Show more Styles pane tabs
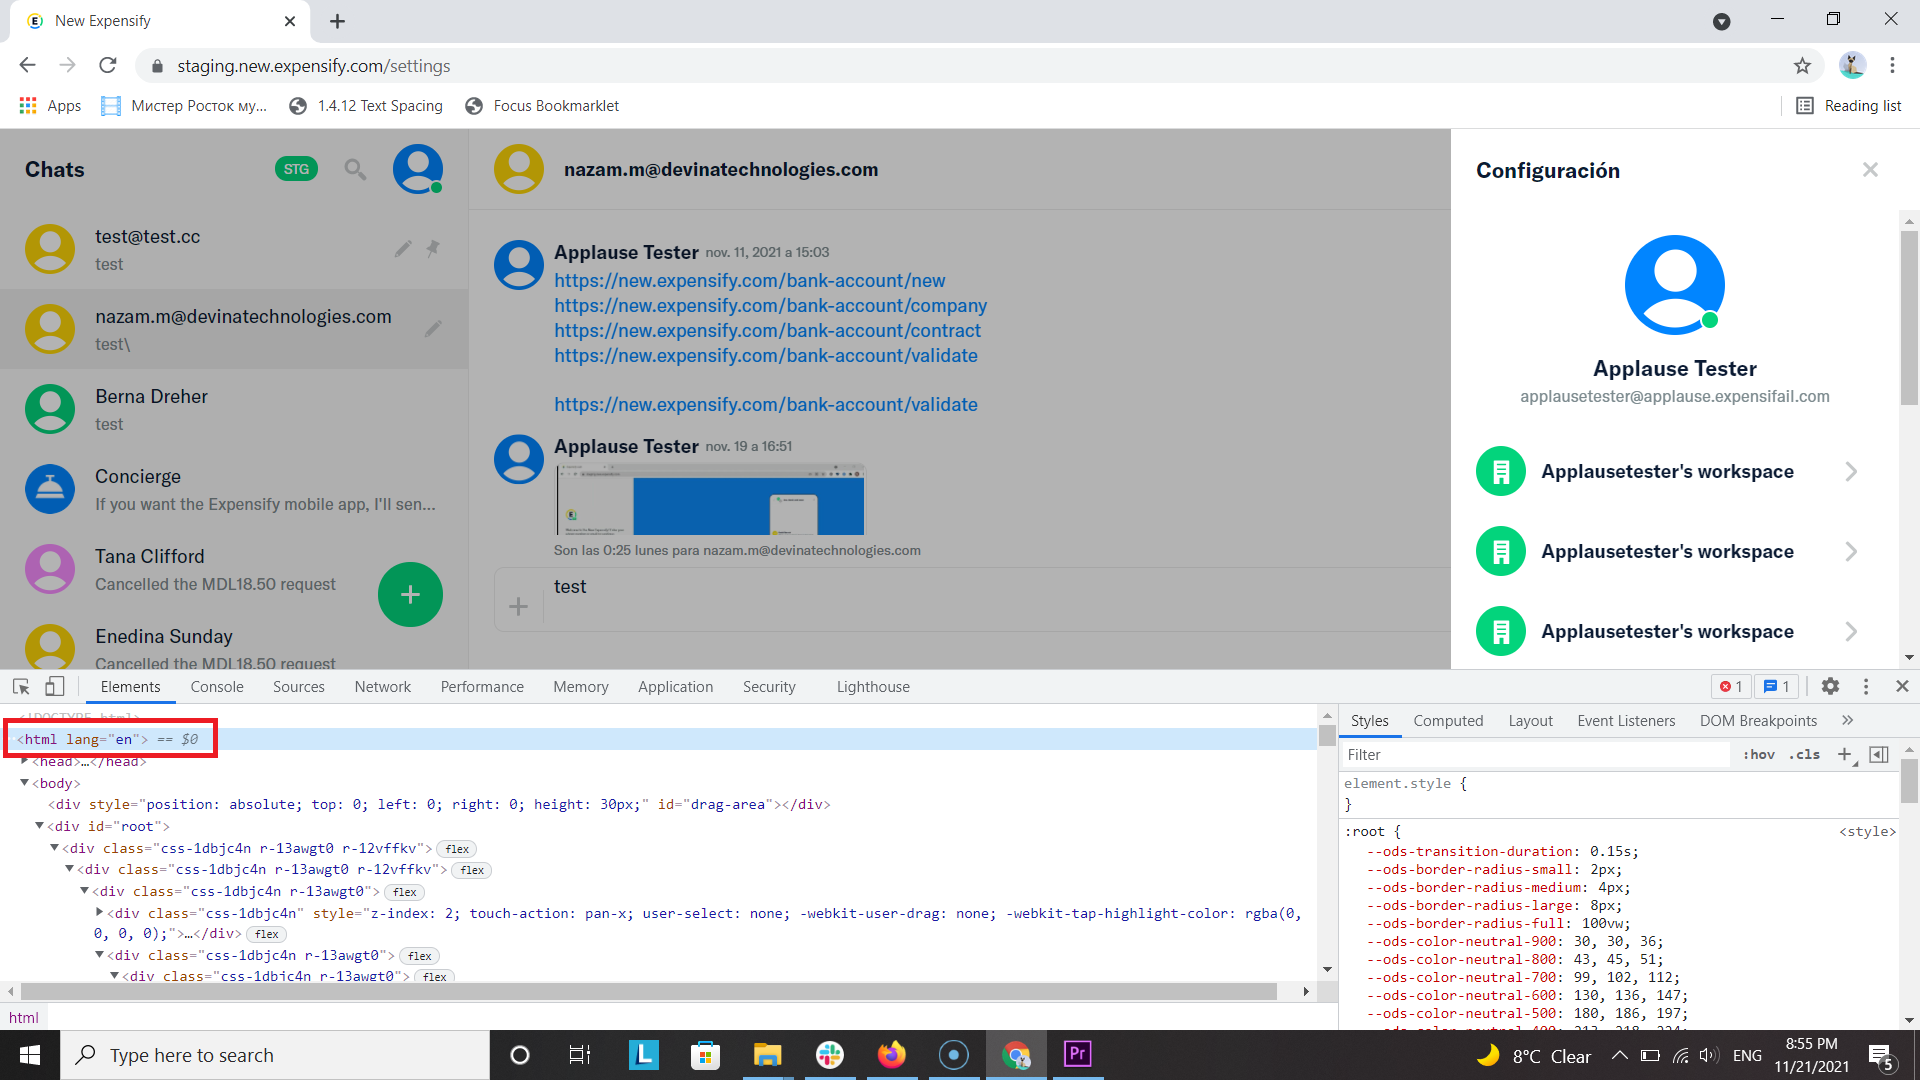 (x=1847, y=720)
